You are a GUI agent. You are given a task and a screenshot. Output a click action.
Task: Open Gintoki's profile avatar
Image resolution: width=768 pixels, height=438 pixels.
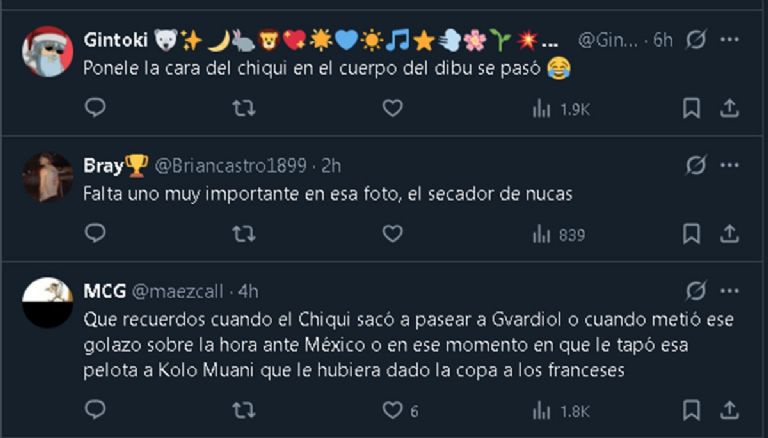coord(47,52)
